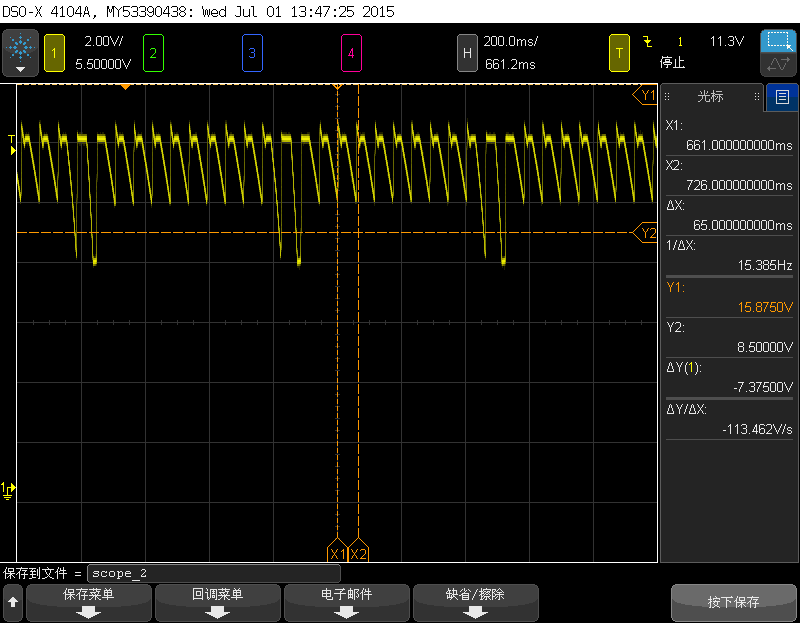Click the 2.00V/ vertical scale readout

pos(104,41)
